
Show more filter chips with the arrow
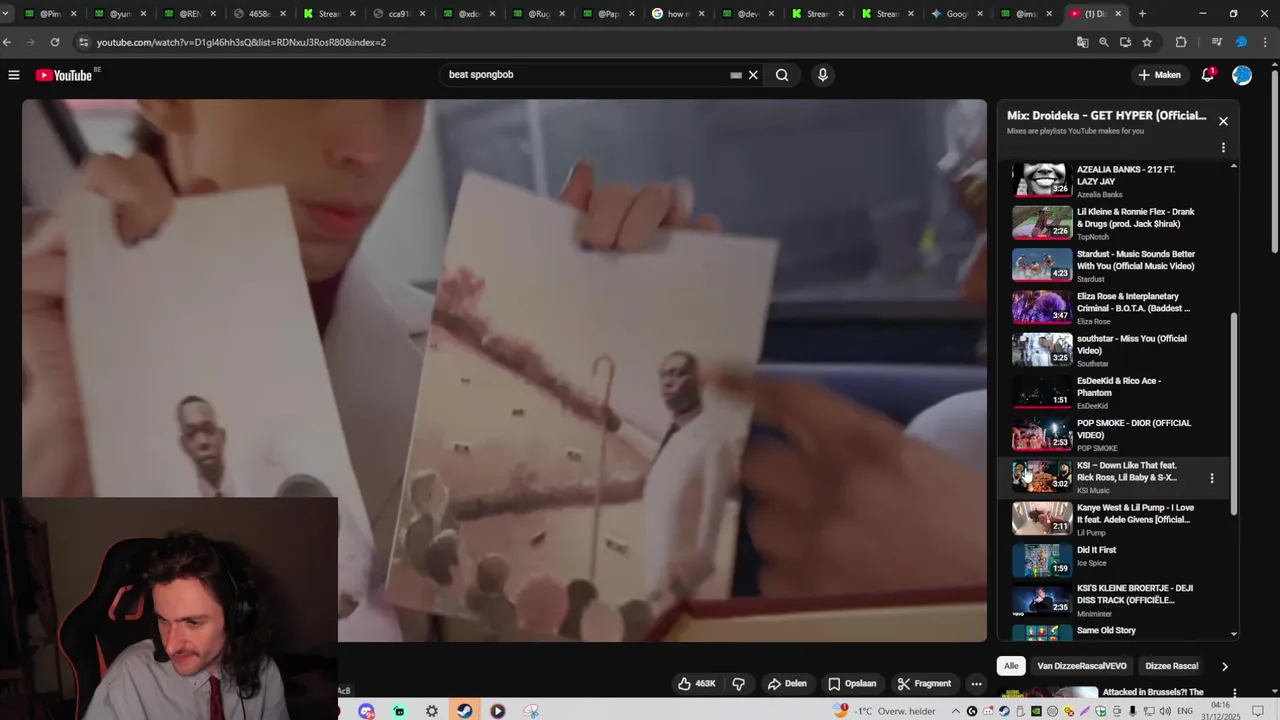tap(1225, 666)
